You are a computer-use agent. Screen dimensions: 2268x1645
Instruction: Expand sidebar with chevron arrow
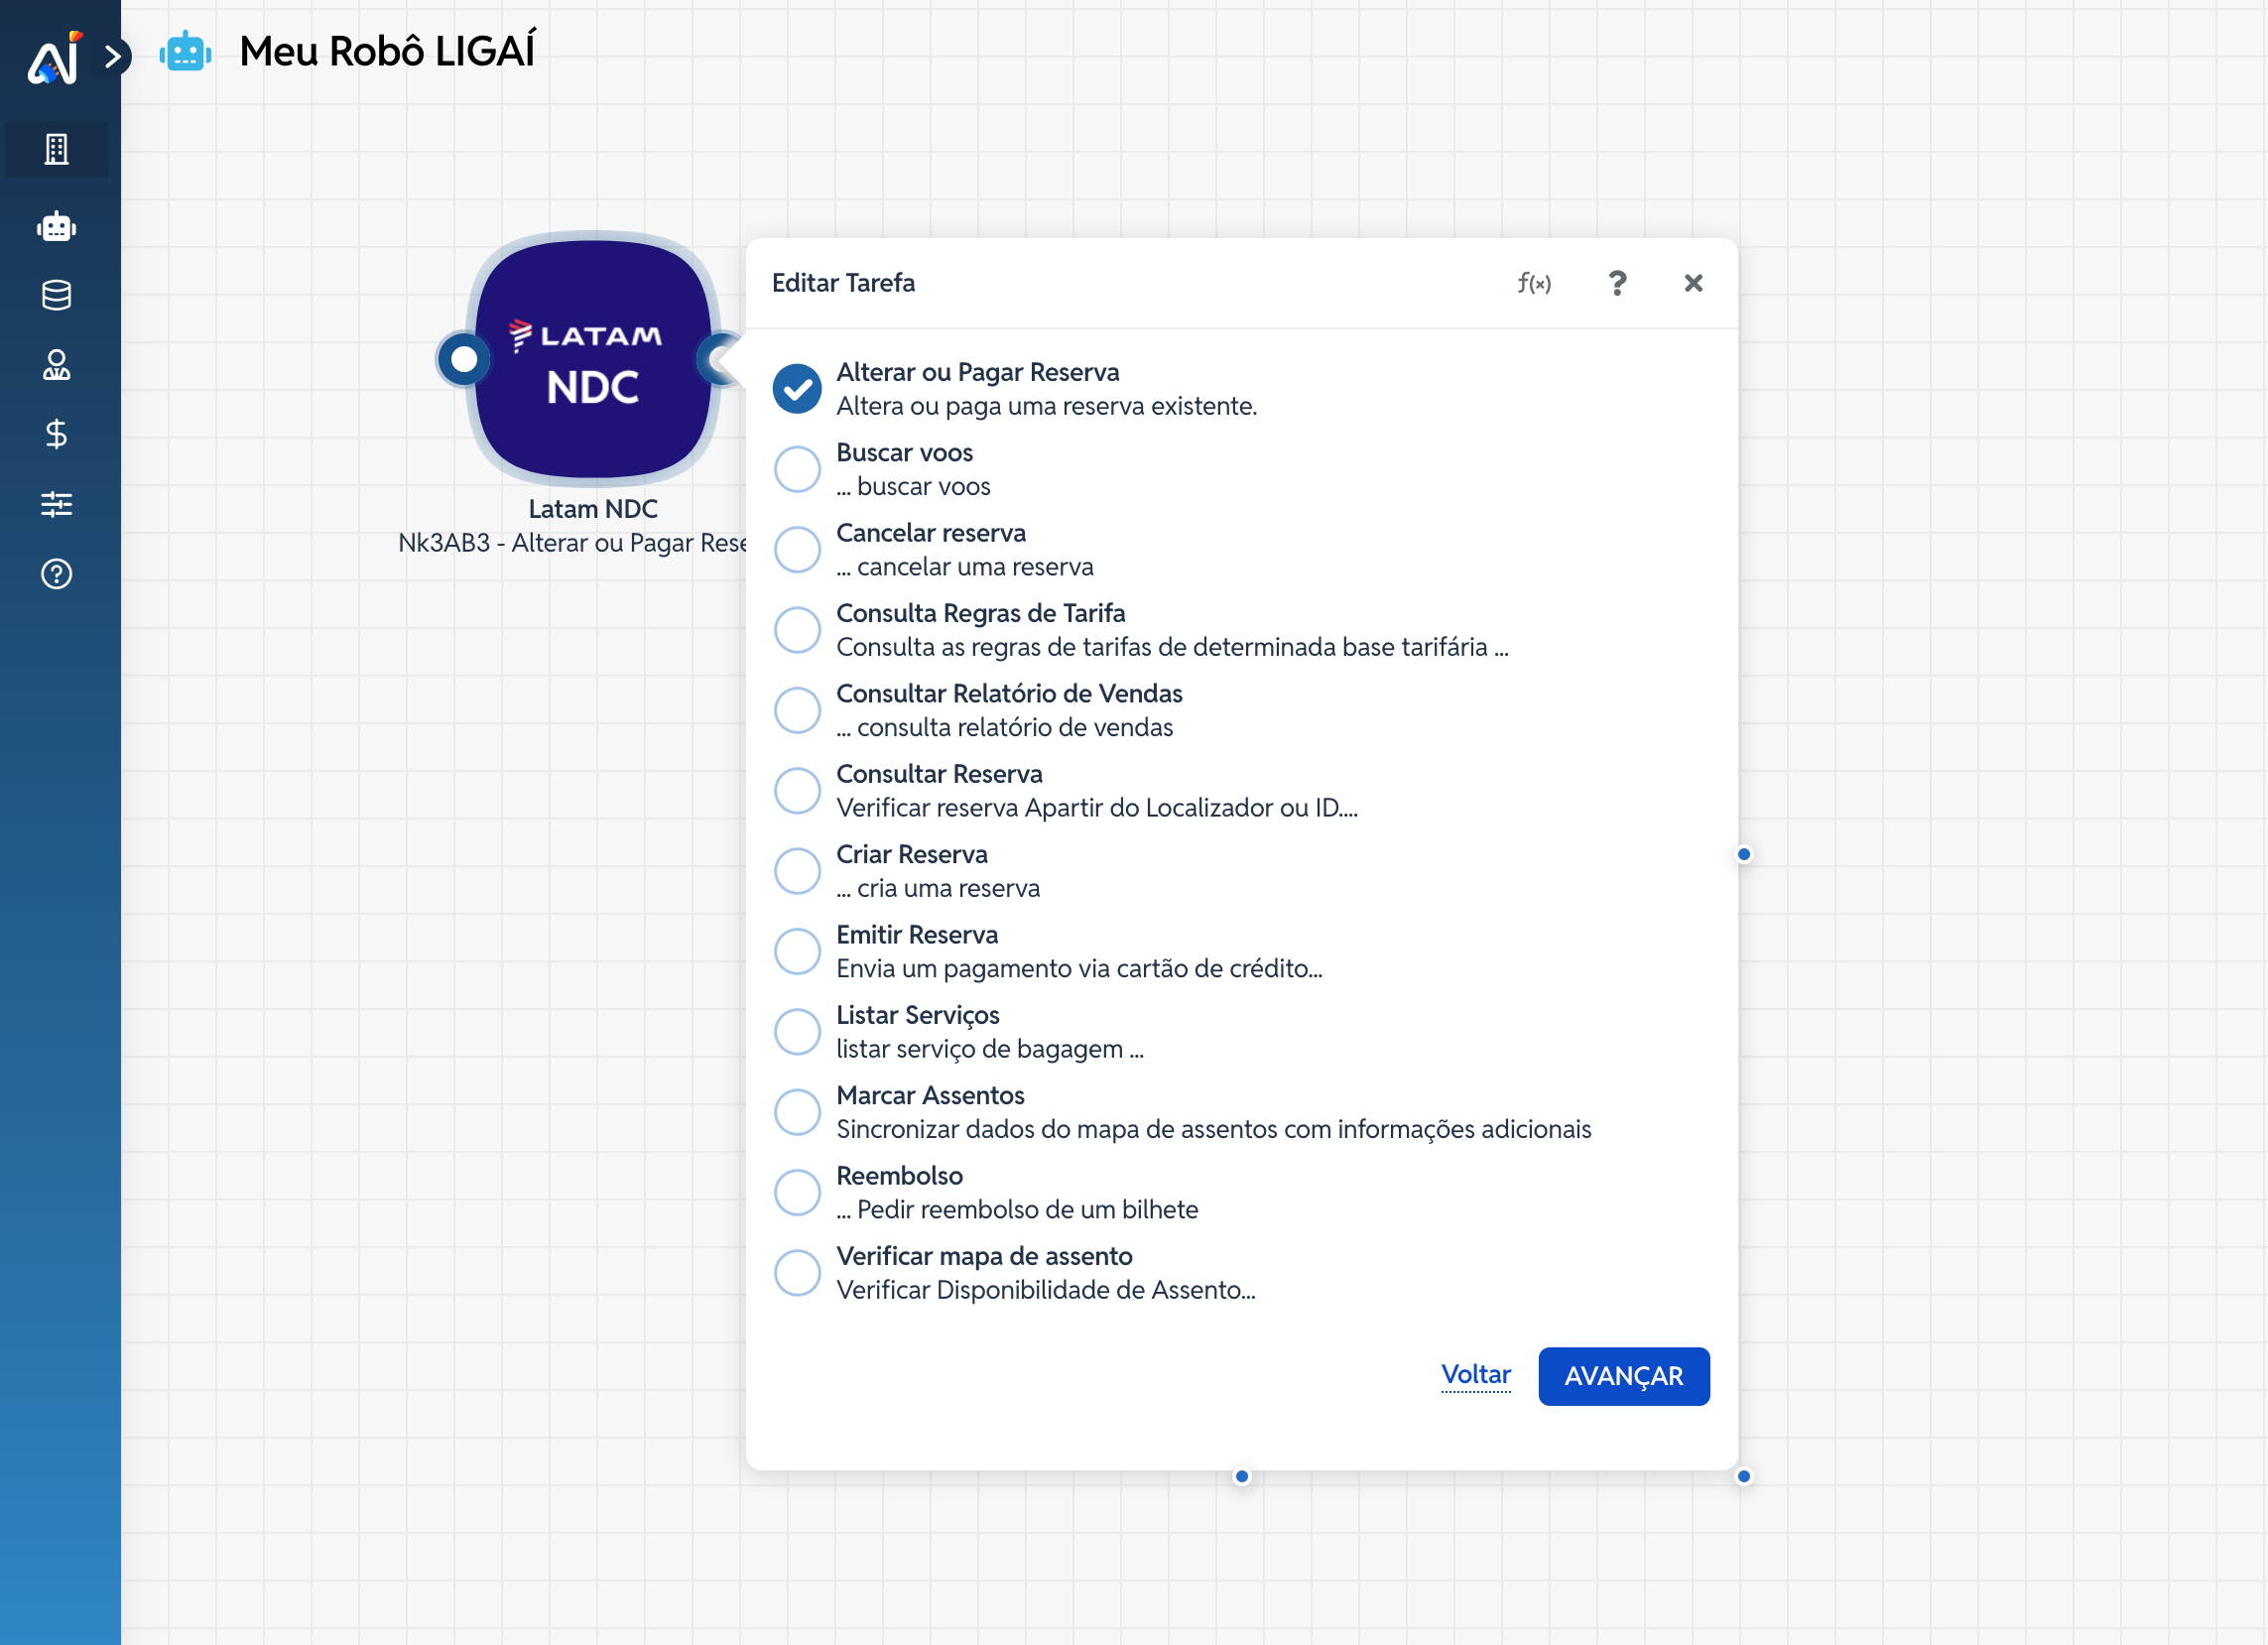coord(113,56)
